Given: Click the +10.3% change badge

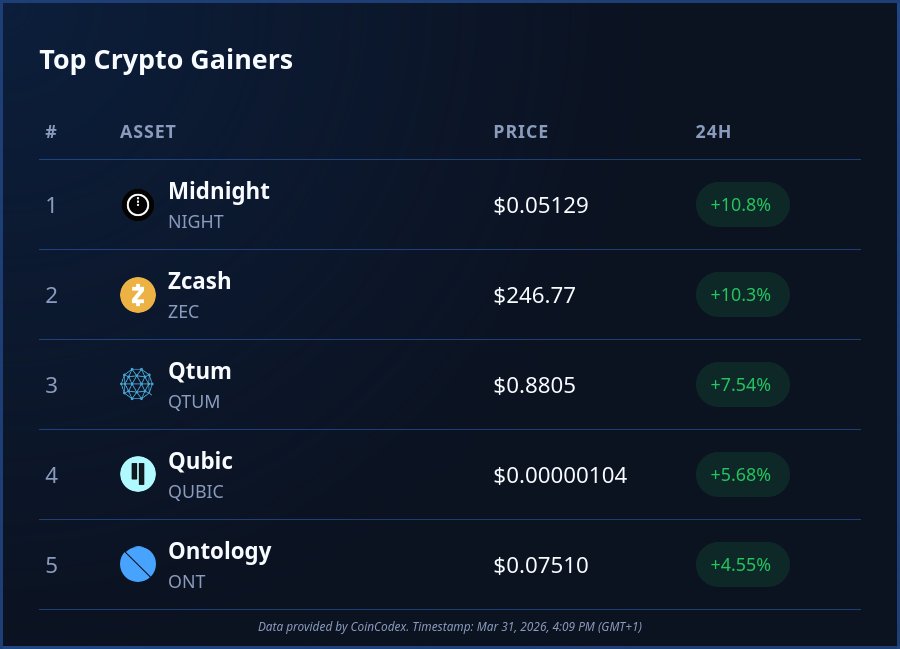Looking at the screenshot, I should click(x=741, y=295).
